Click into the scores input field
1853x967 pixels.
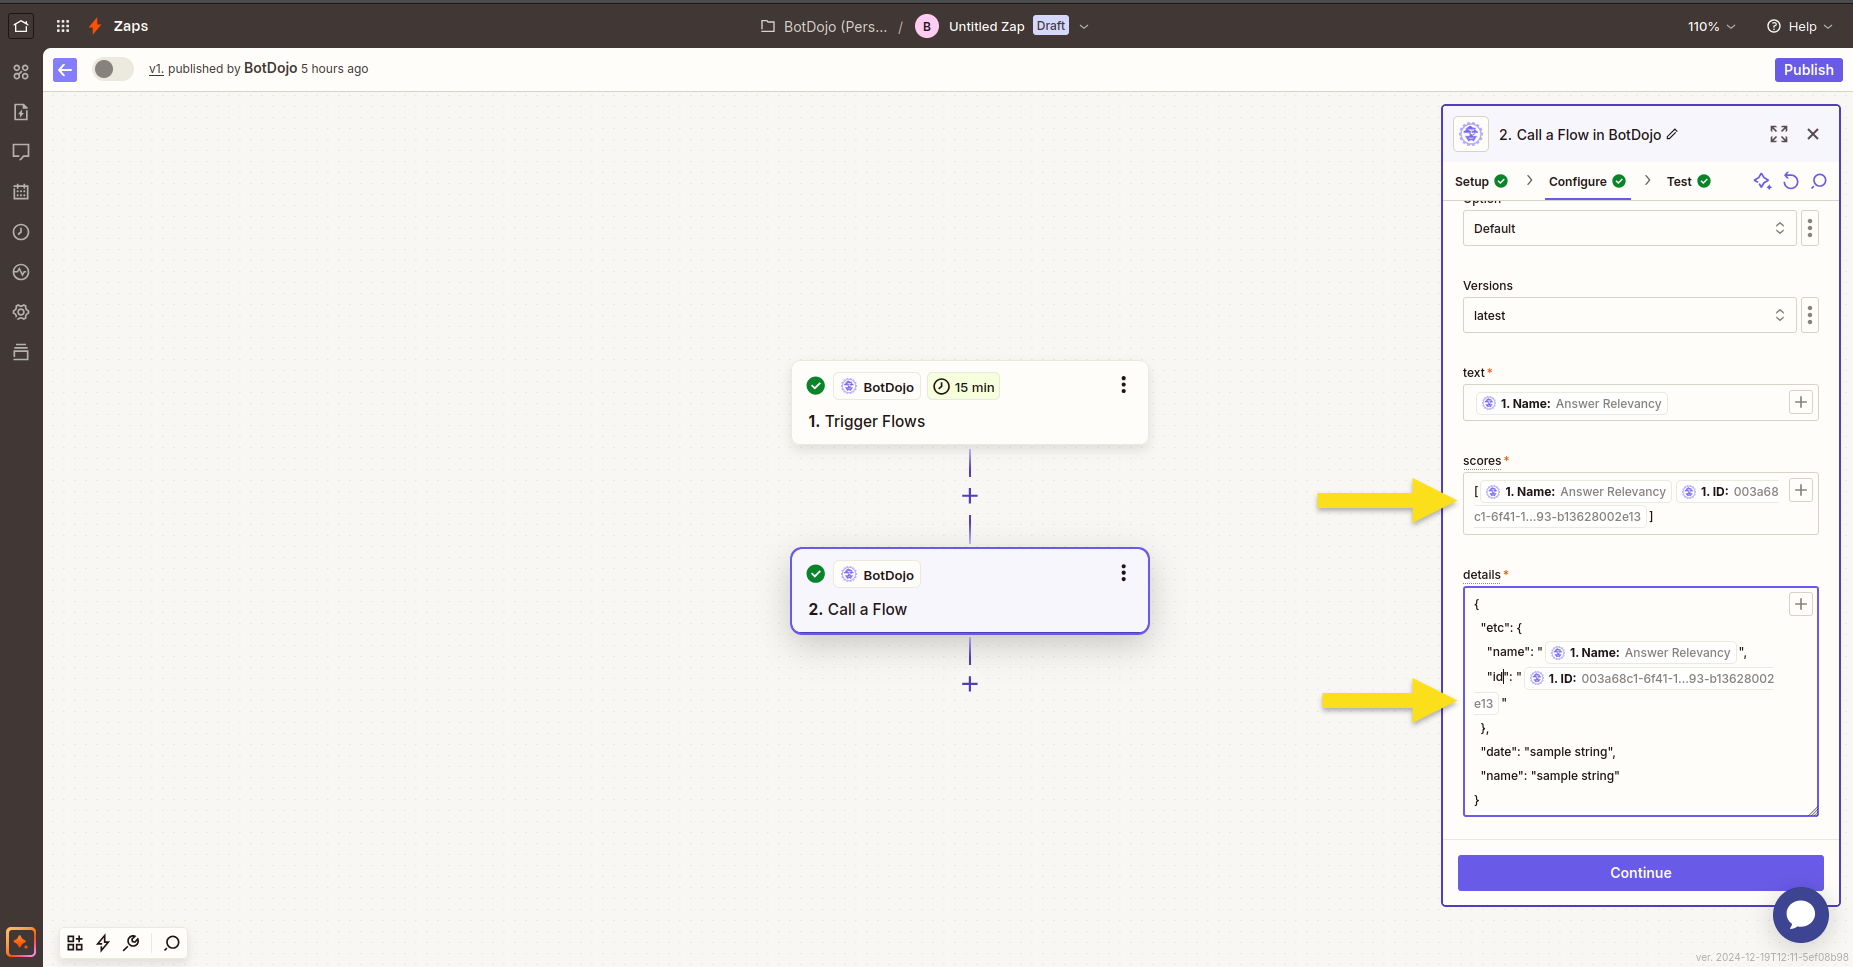pos(1640,503)
